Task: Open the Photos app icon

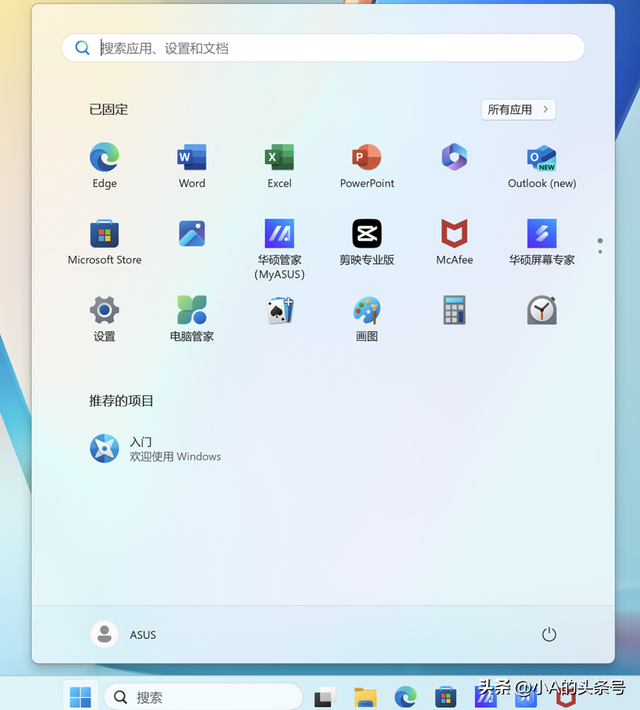Action: click(x=192, y=234)
